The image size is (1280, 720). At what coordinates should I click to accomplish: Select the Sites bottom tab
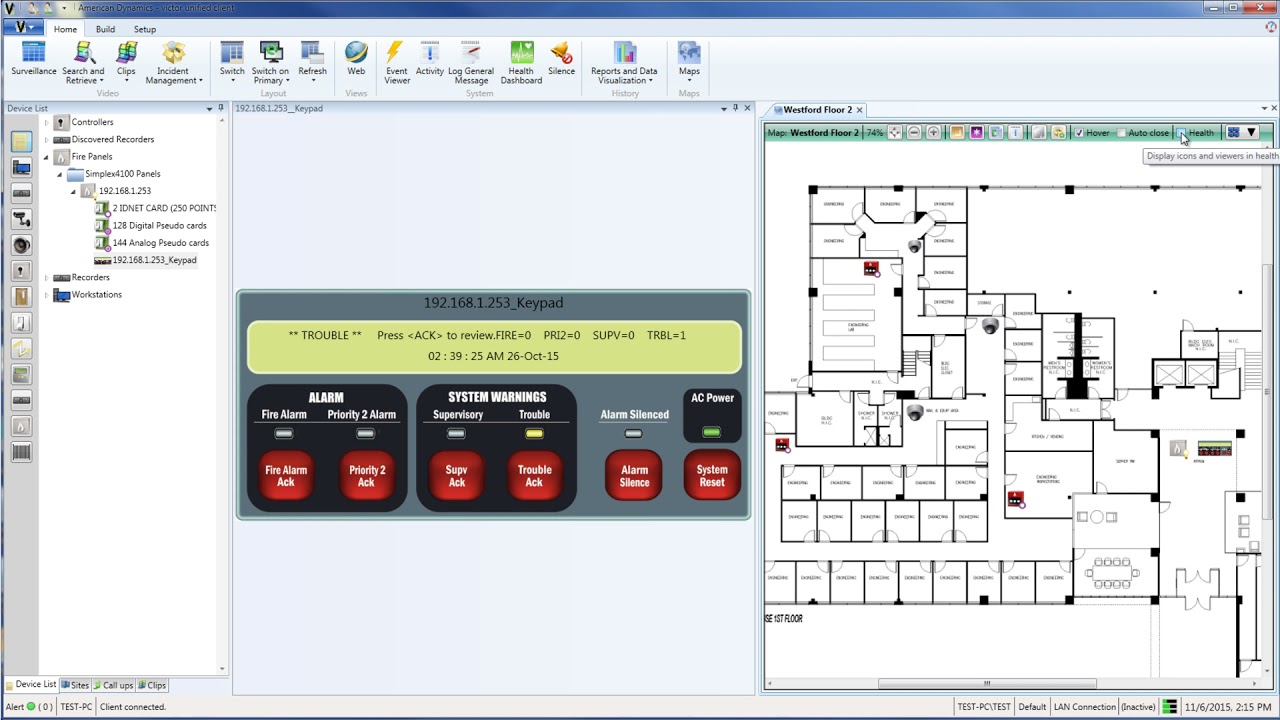coord(76,685)
